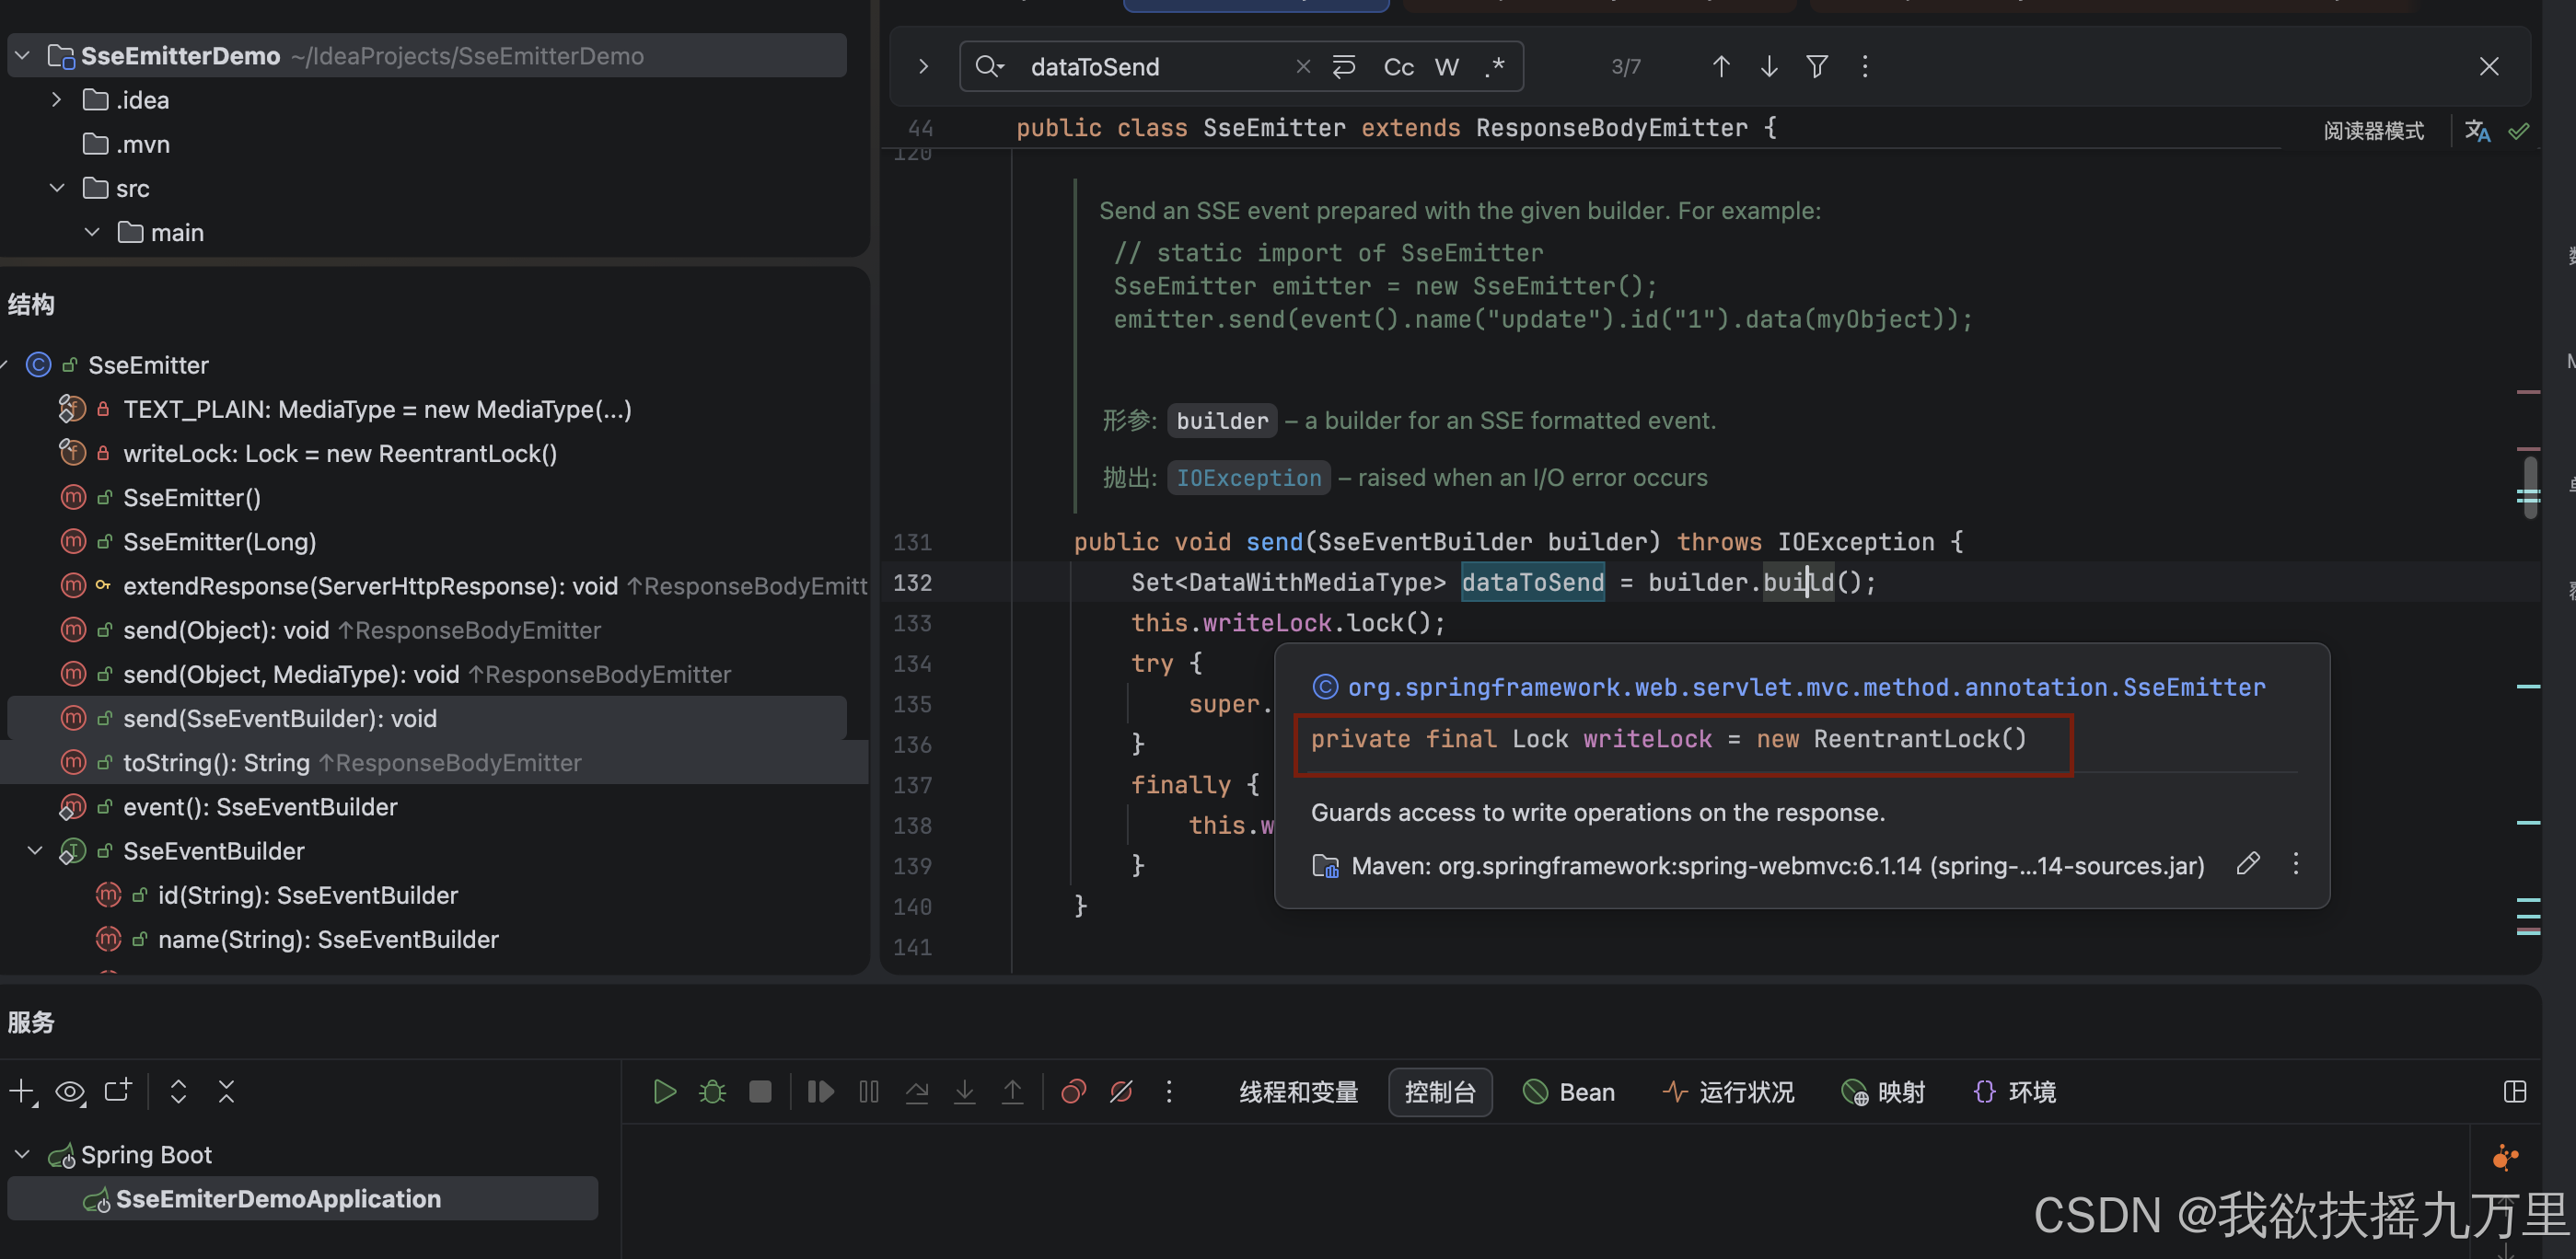Clear the dataToSend search text
The image size is (2576, 1259).
click(1302, 66)
